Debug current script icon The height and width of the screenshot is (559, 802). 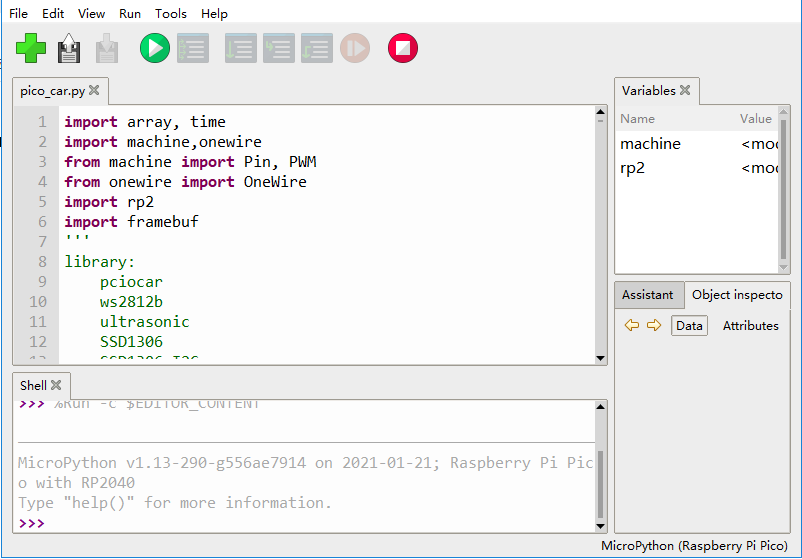point(193,48)
